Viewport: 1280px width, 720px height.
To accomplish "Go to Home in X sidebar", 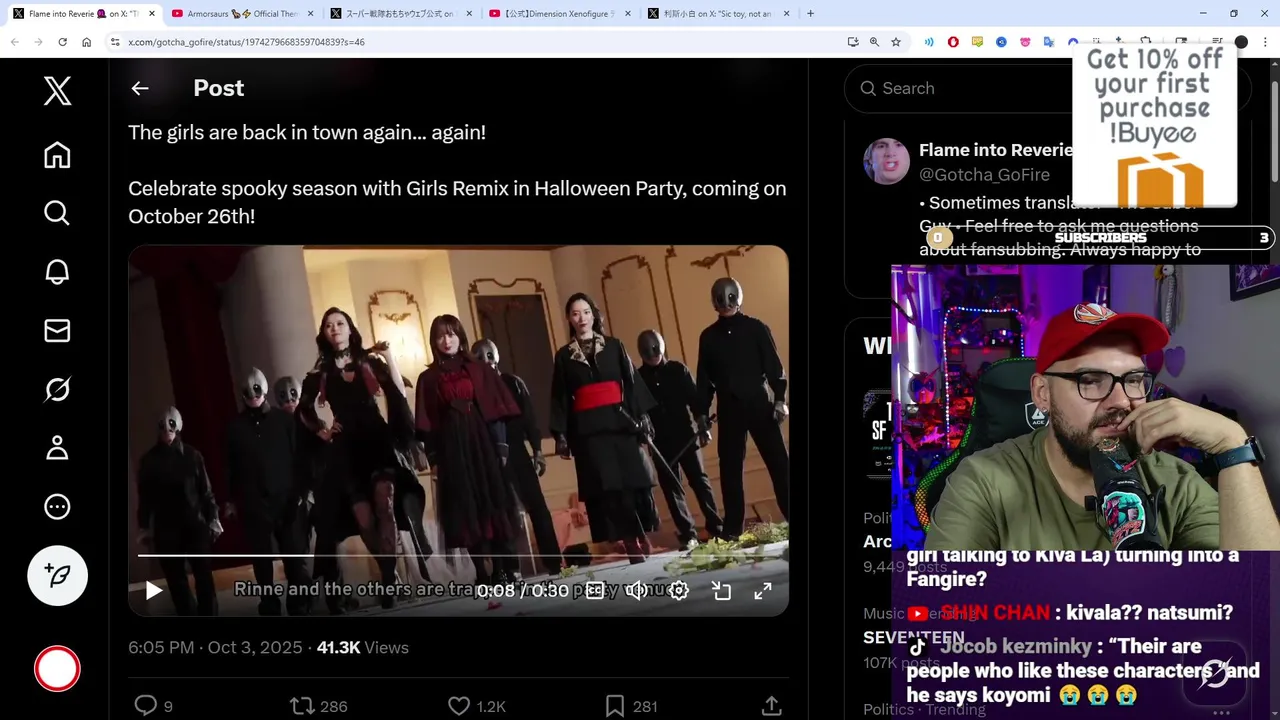I will pyautogui.click(x=57, y=155).
